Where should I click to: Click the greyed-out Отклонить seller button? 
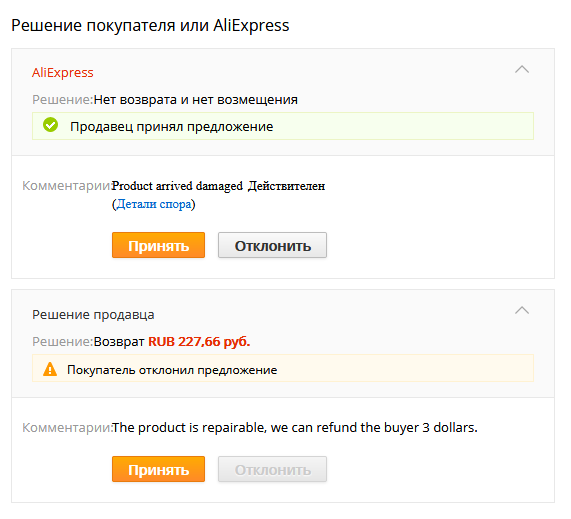tap(272, 469)
